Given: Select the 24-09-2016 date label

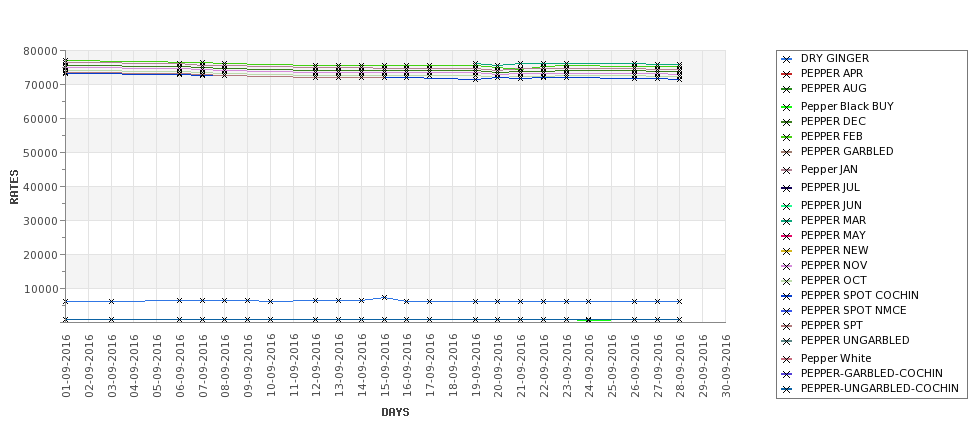Looking at the screenshot, I should [589, 366].
